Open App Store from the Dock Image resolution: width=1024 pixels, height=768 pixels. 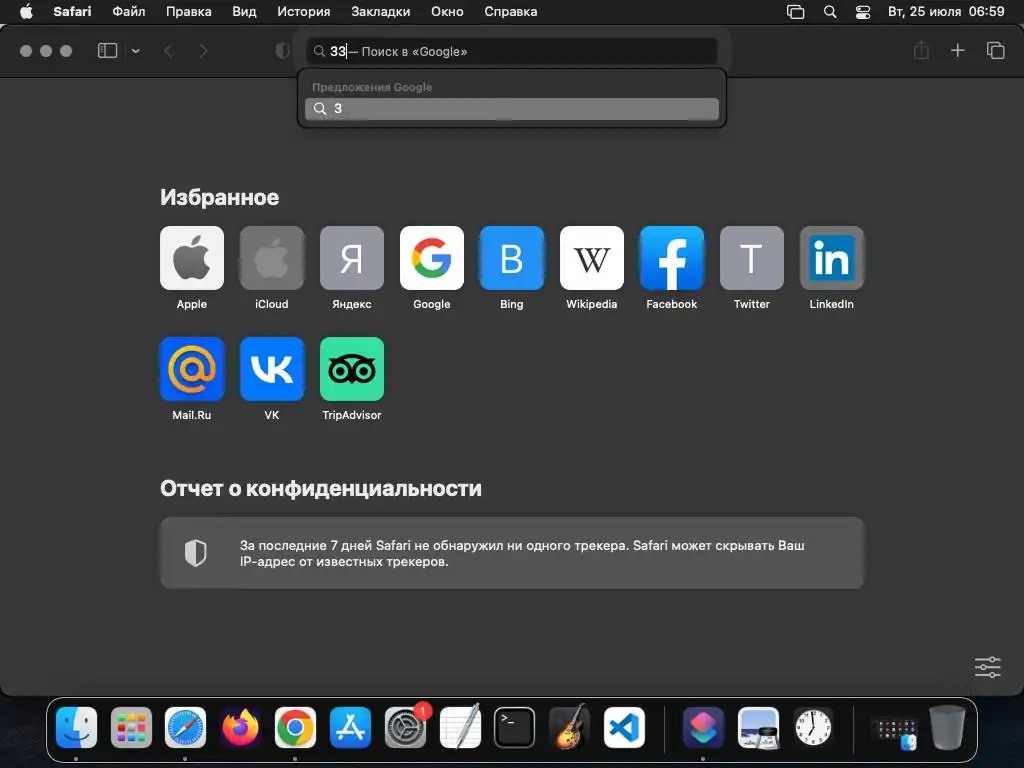[350, 727]
